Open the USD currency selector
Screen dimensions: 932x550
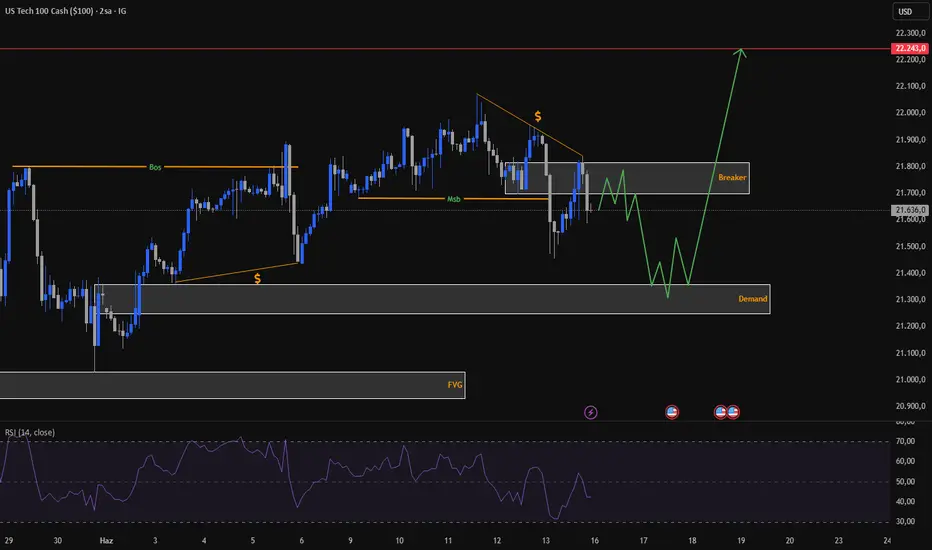pos(910,11)
